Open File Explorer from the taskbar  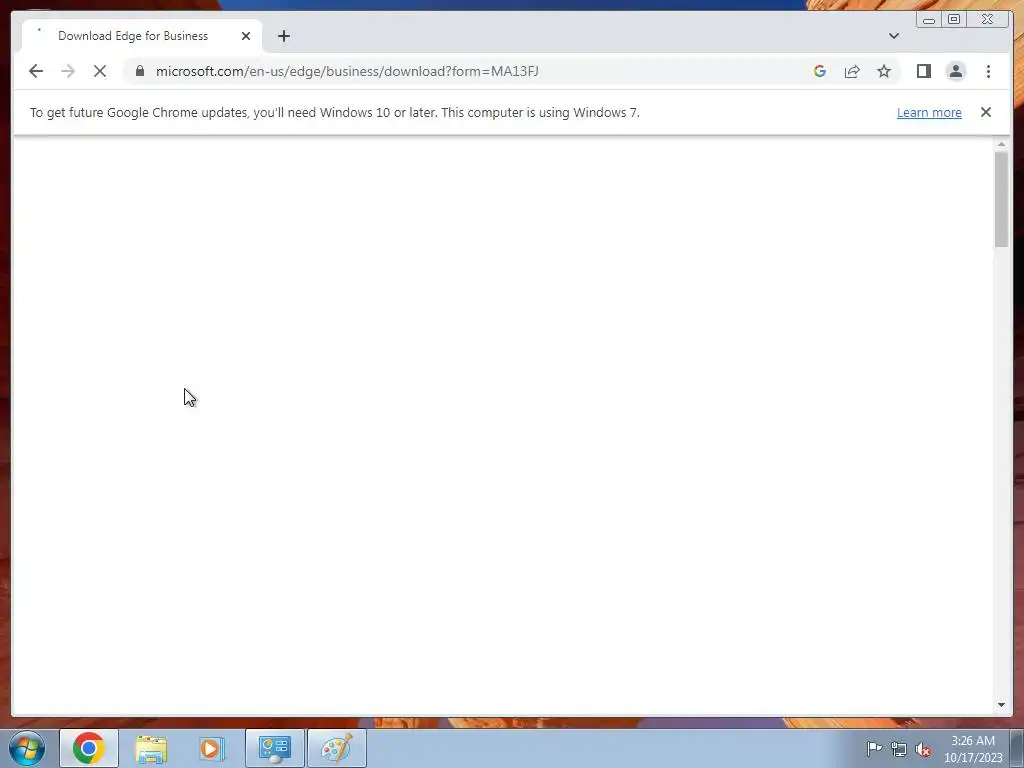tap(151, 748)
